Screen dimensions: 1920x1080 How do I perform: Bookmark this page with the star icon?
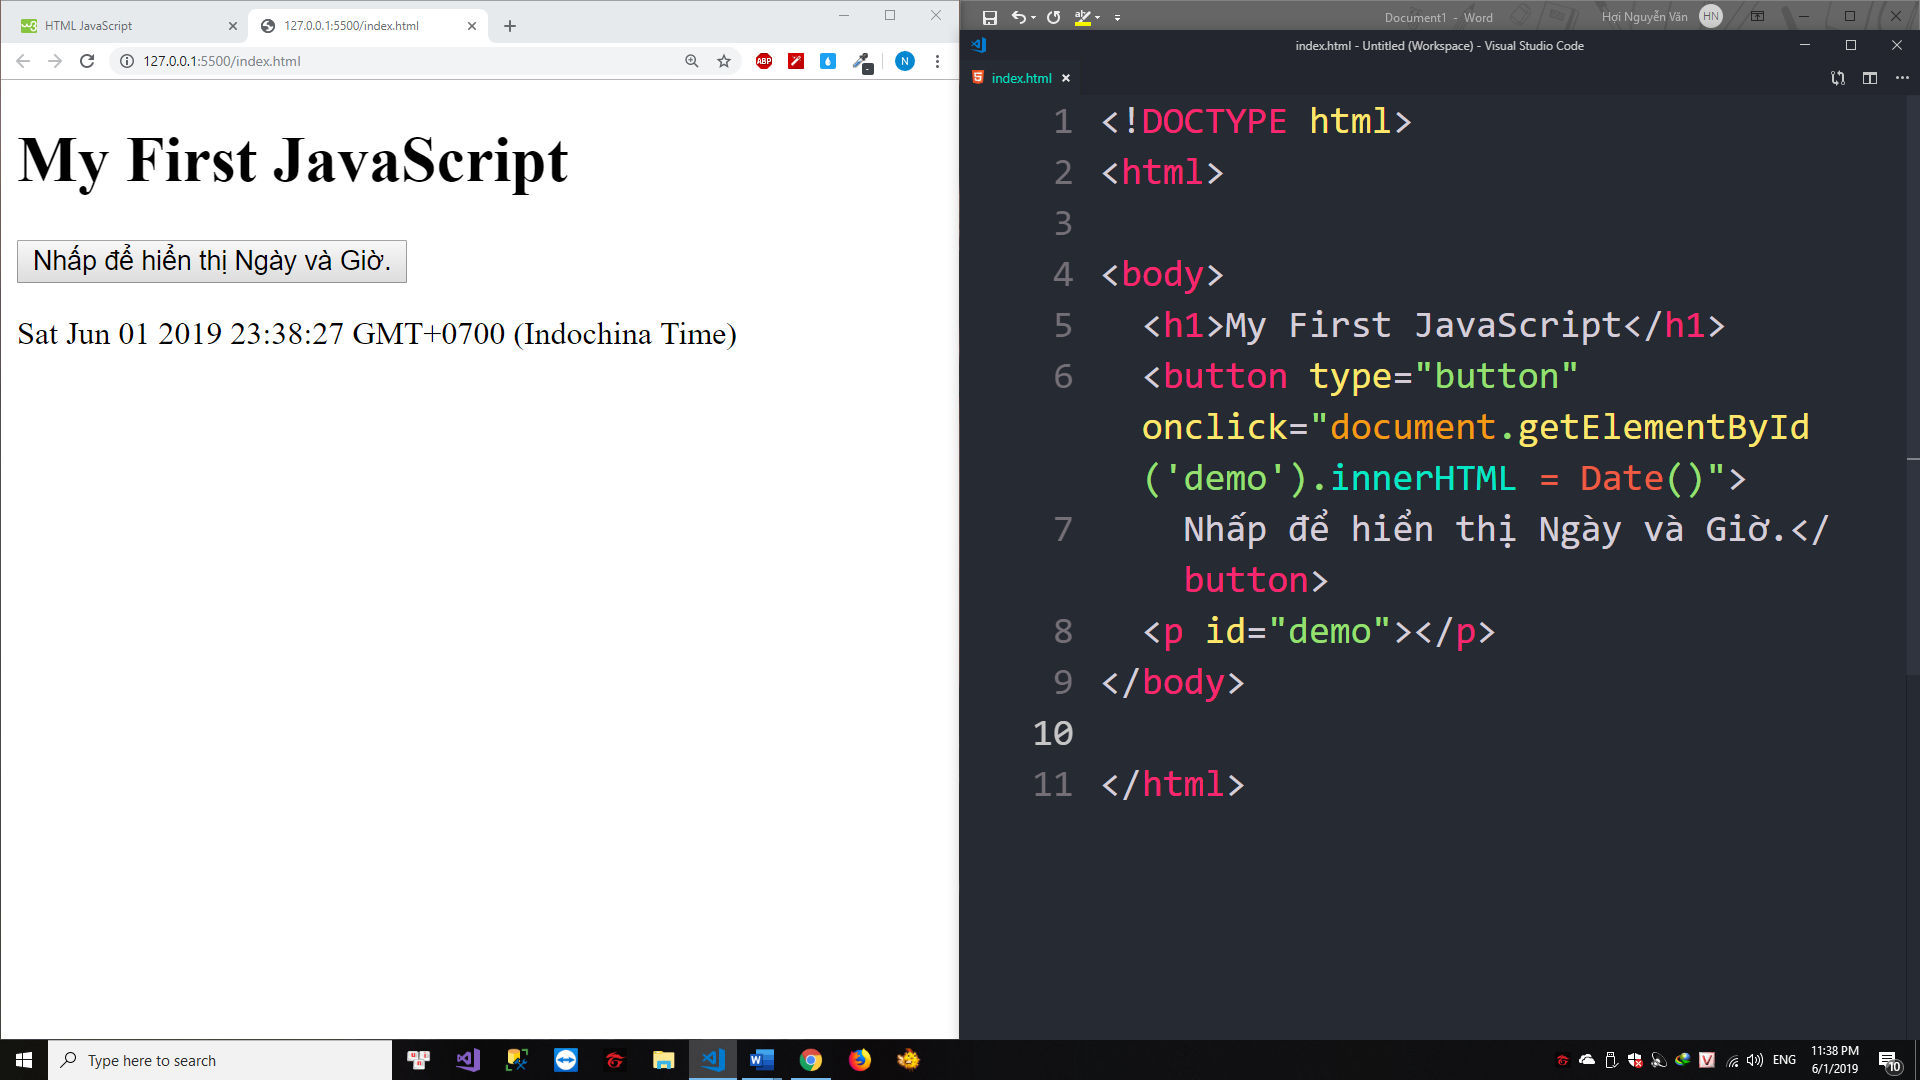point(724,61)
